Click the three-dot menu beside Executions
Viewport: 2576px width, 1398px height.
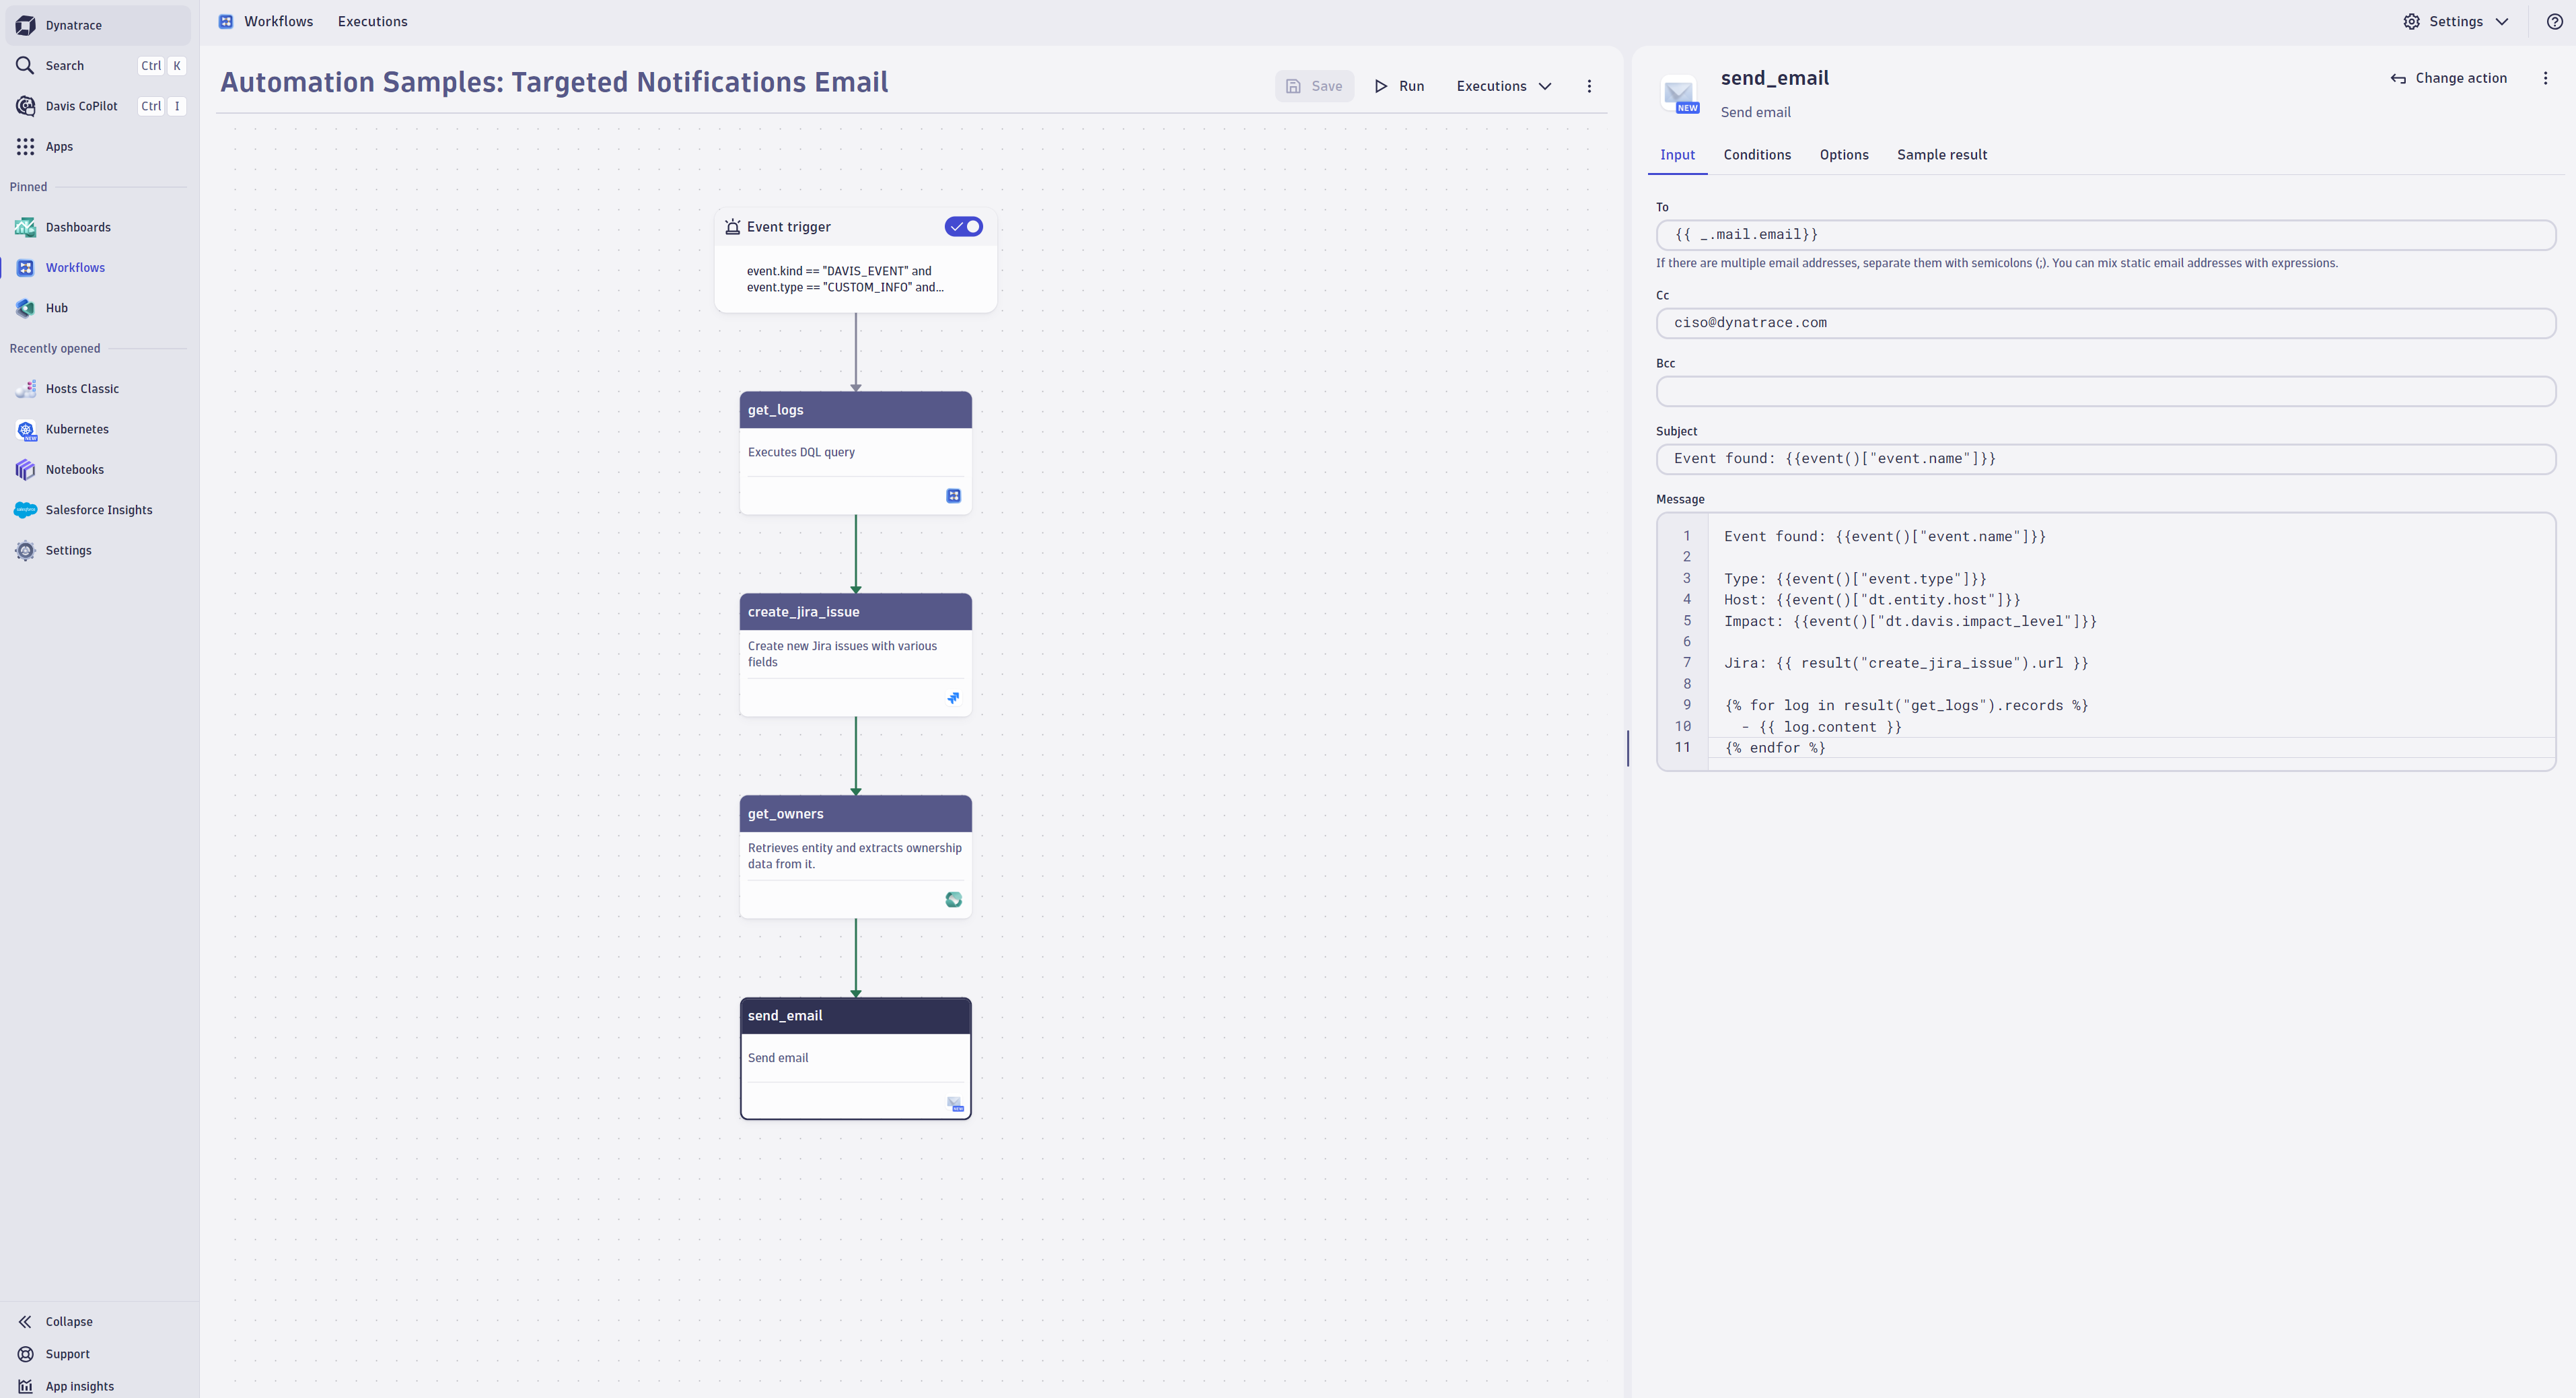coord(1589,86)
